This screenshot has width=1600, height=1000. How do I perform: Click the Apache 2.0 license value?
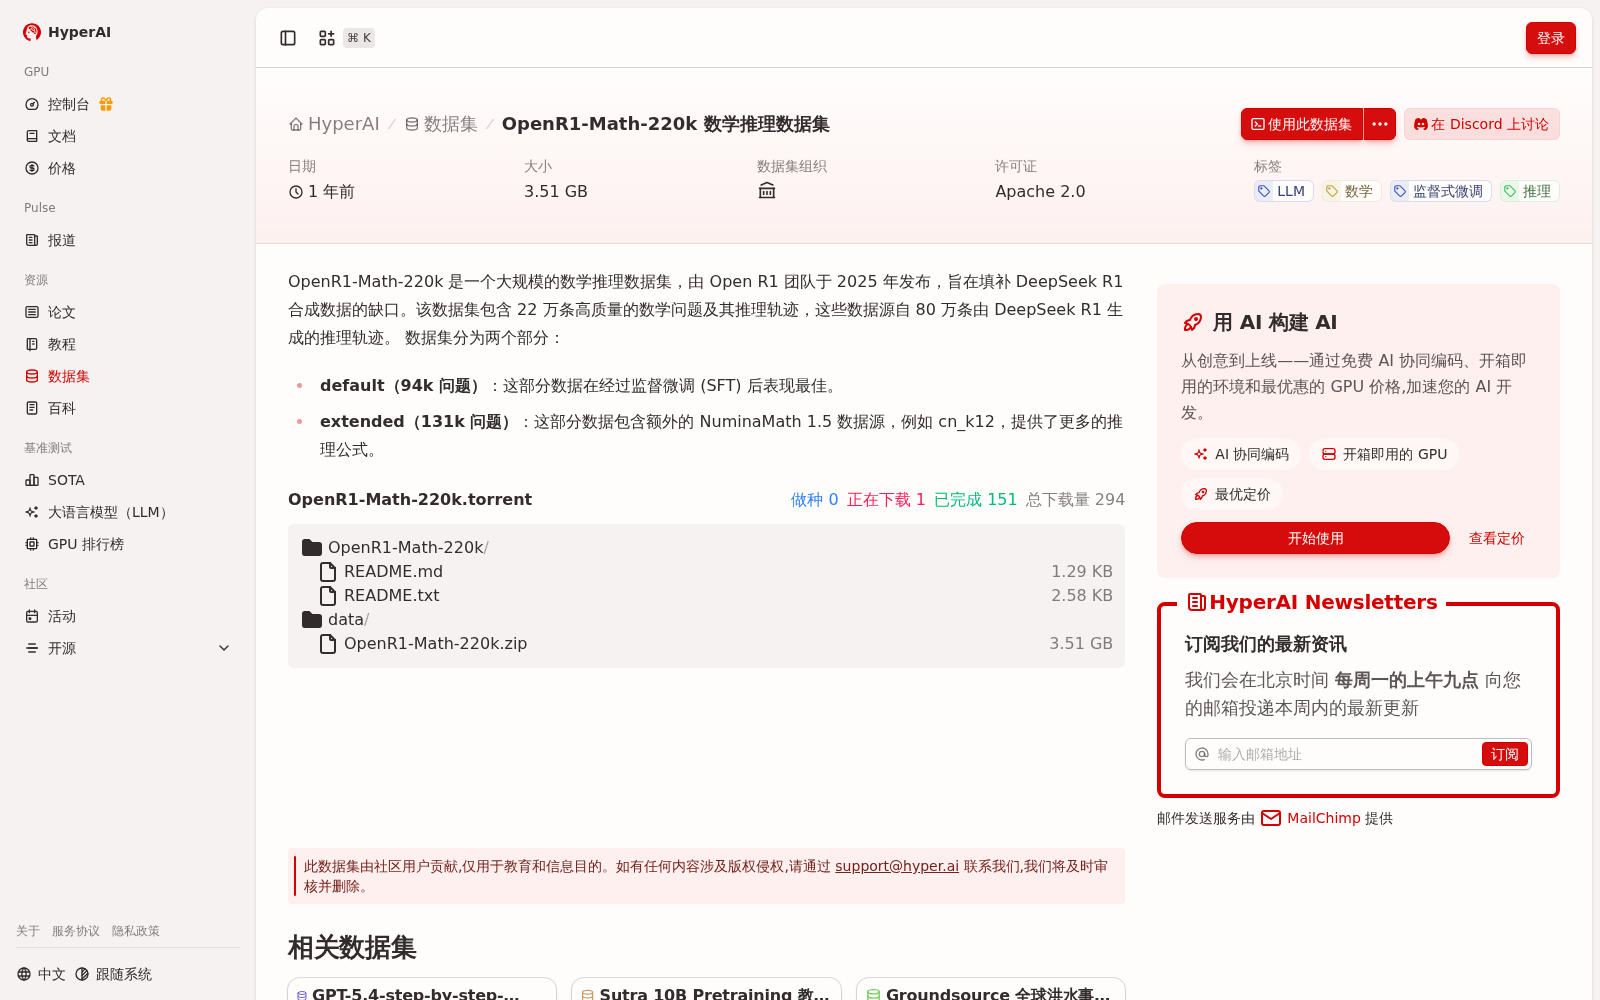click(x=1040, y=191)
